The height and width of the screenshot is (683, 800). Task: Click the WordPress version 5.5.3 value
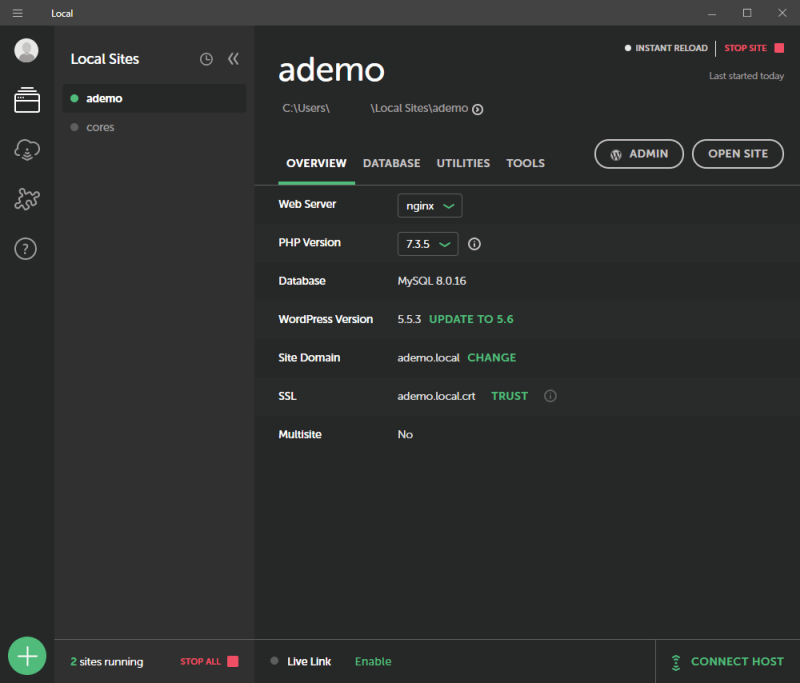pyautogui.click(x=409, y=319)
